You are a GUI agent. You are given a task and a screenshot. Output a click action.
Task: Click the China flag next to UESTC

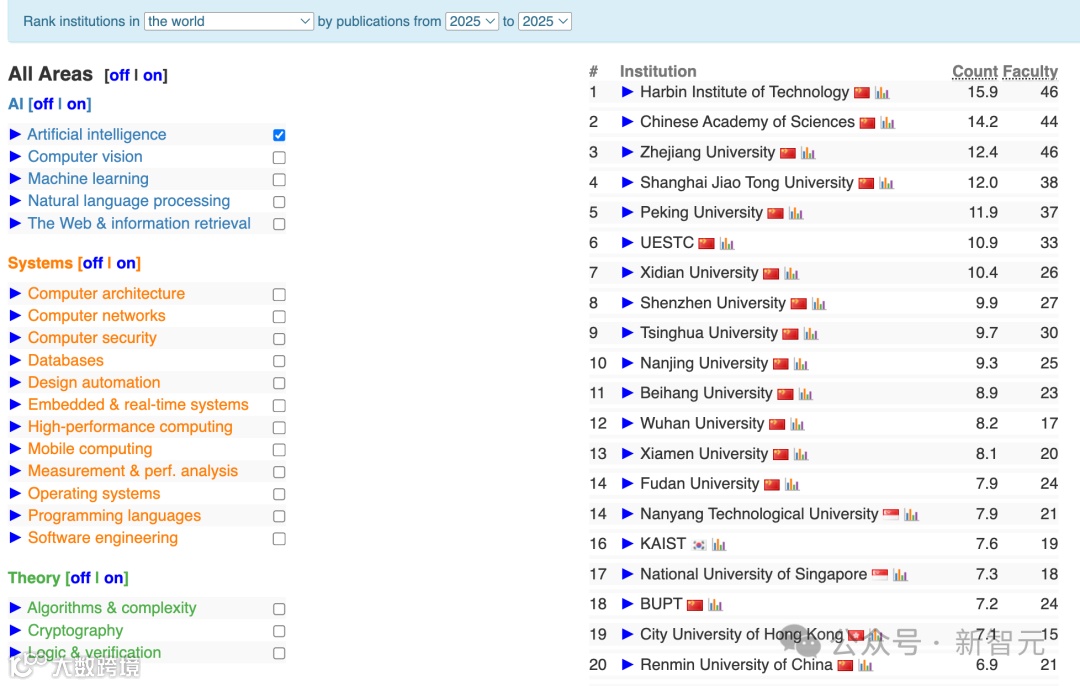706,243
